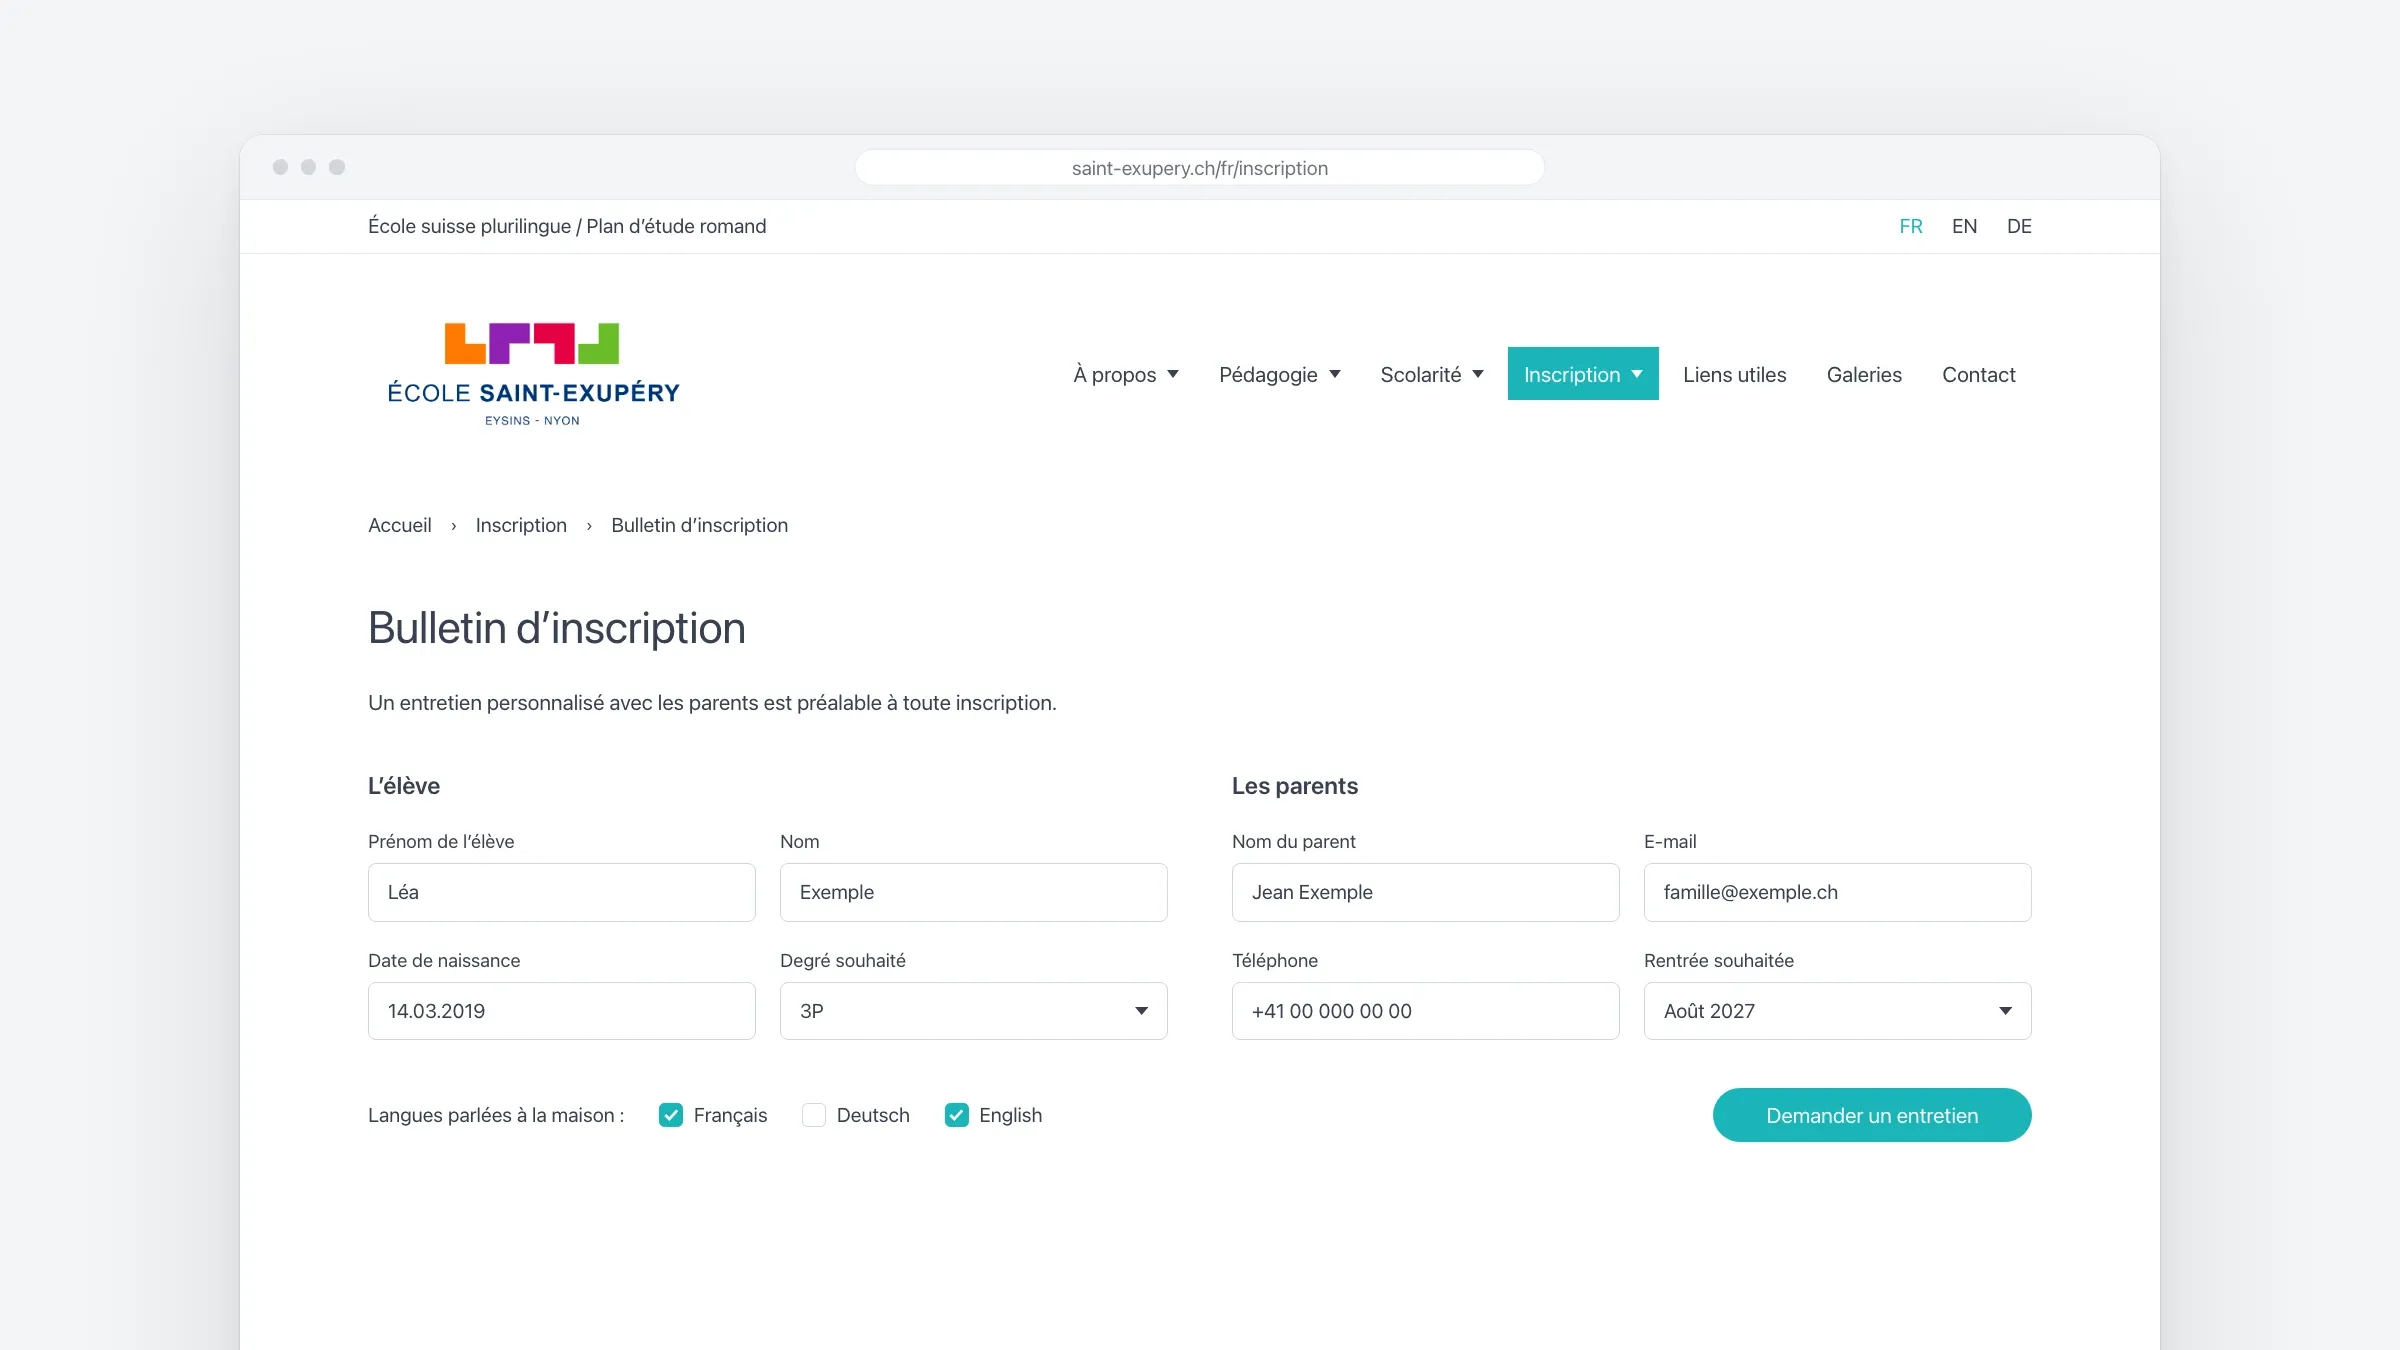This screenshot has width=2400, height=1350.
Task: Go to Accueil breadcrumb
Action: 400,525
